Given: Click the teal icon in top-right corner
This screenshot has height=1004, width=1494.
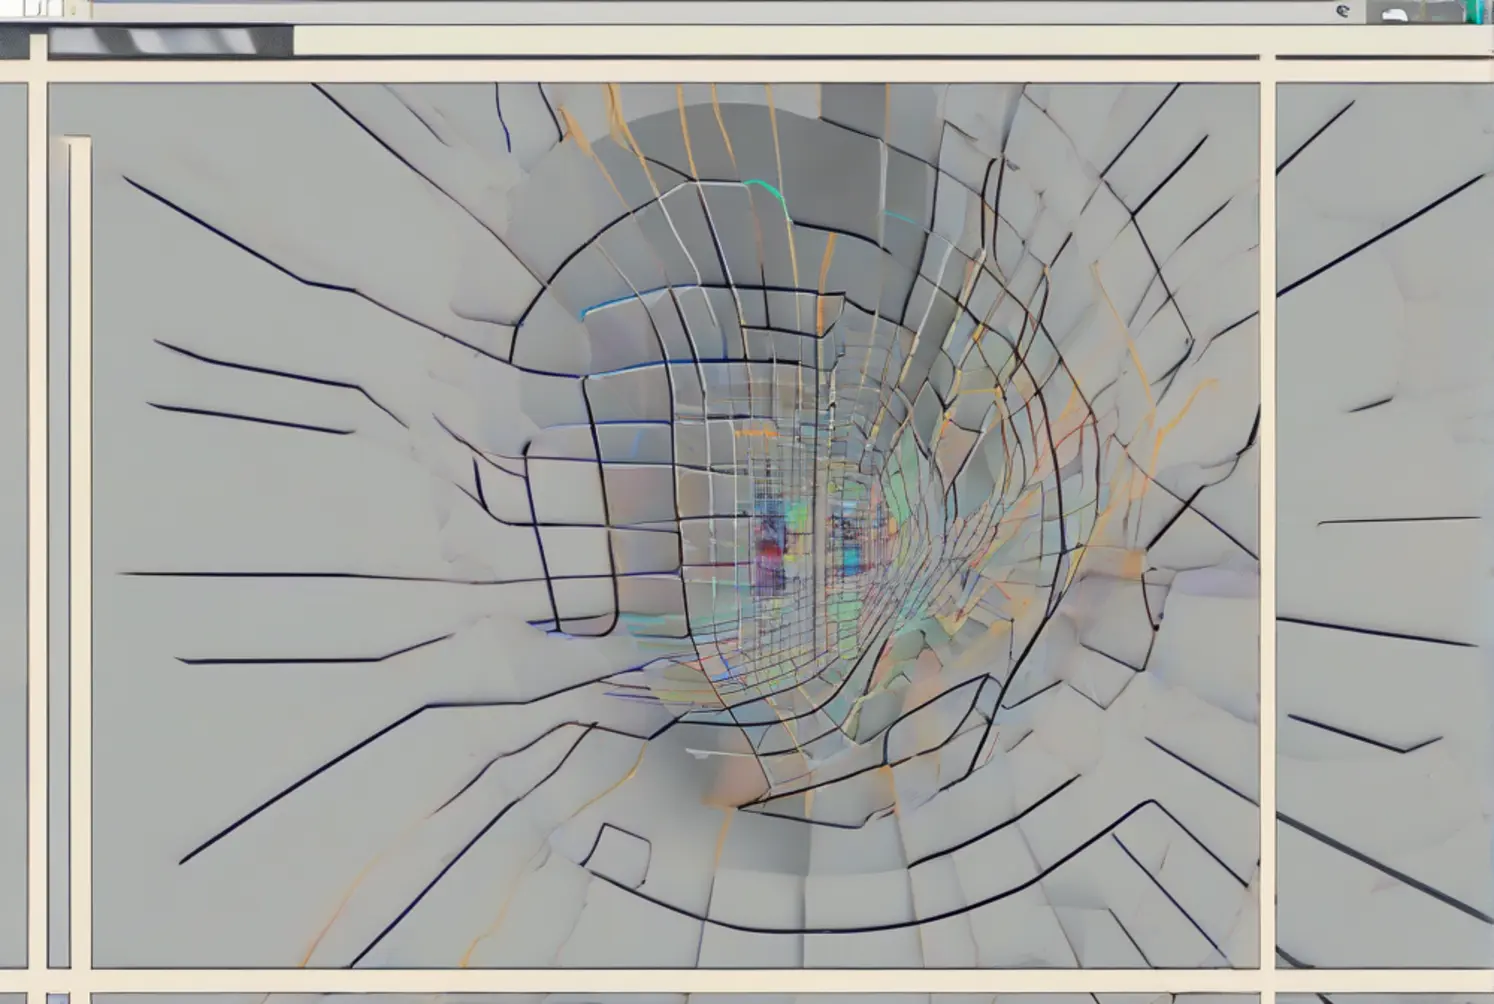Looking at the screenshot, I should click(1474, 11).
